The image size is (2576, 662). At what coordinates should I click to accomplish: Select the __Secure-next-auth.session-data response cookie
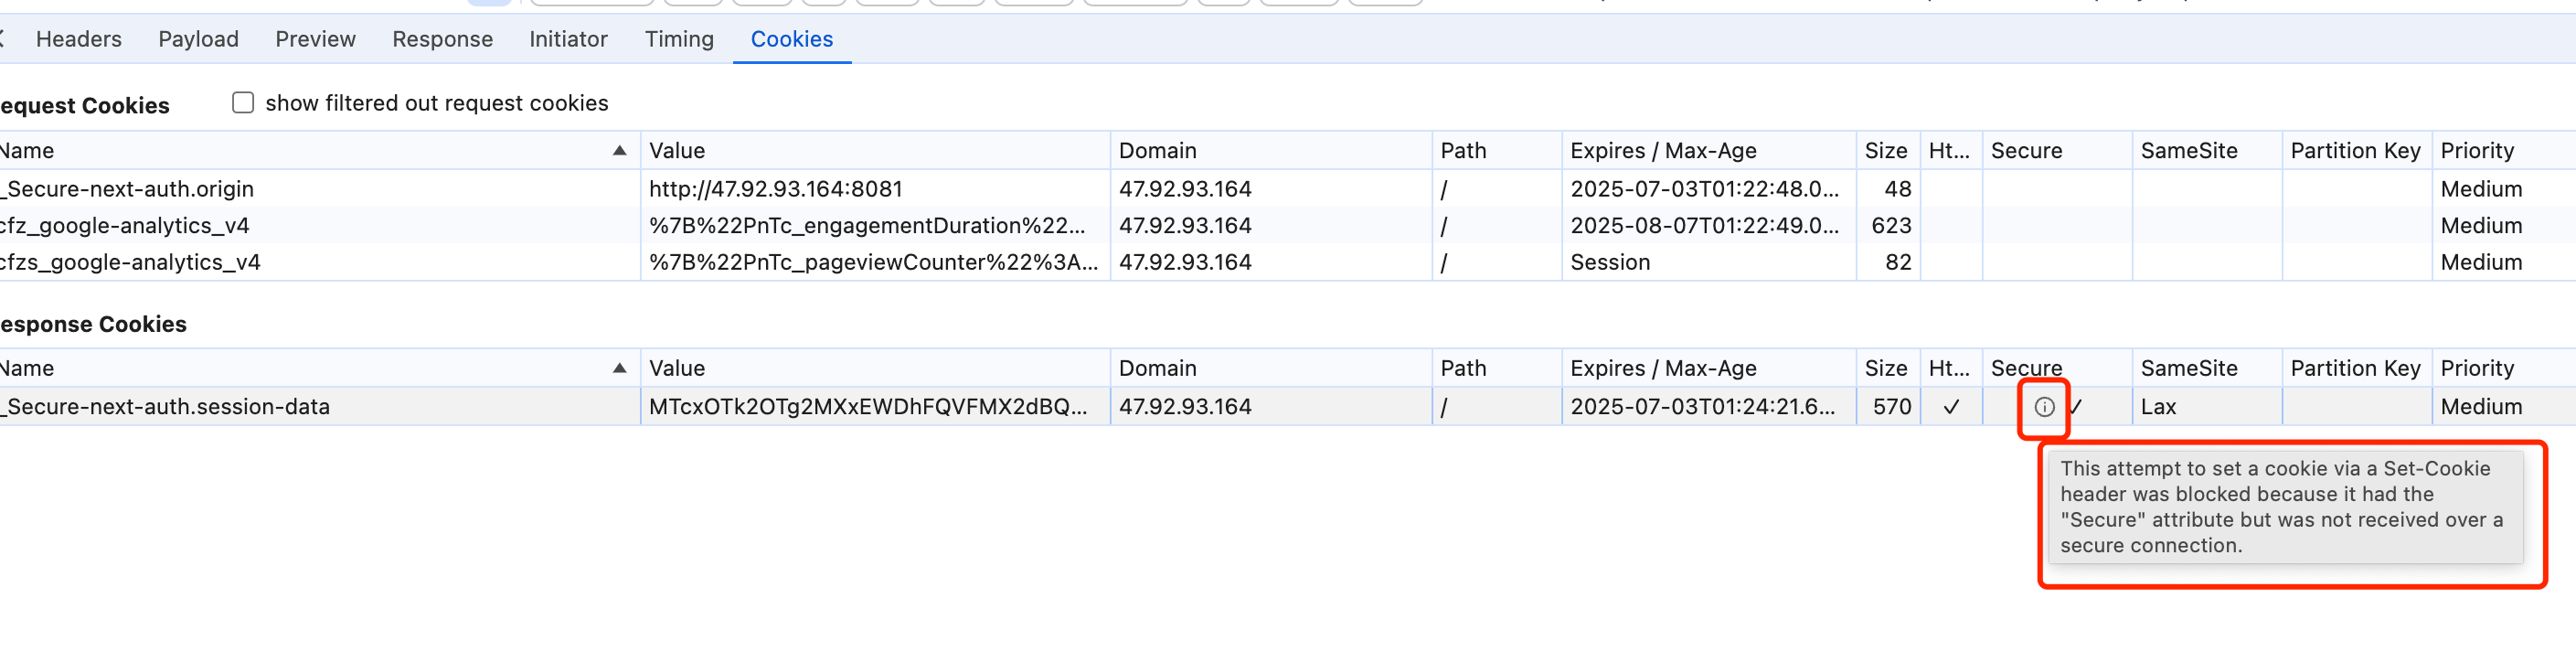click(1288, 407)
